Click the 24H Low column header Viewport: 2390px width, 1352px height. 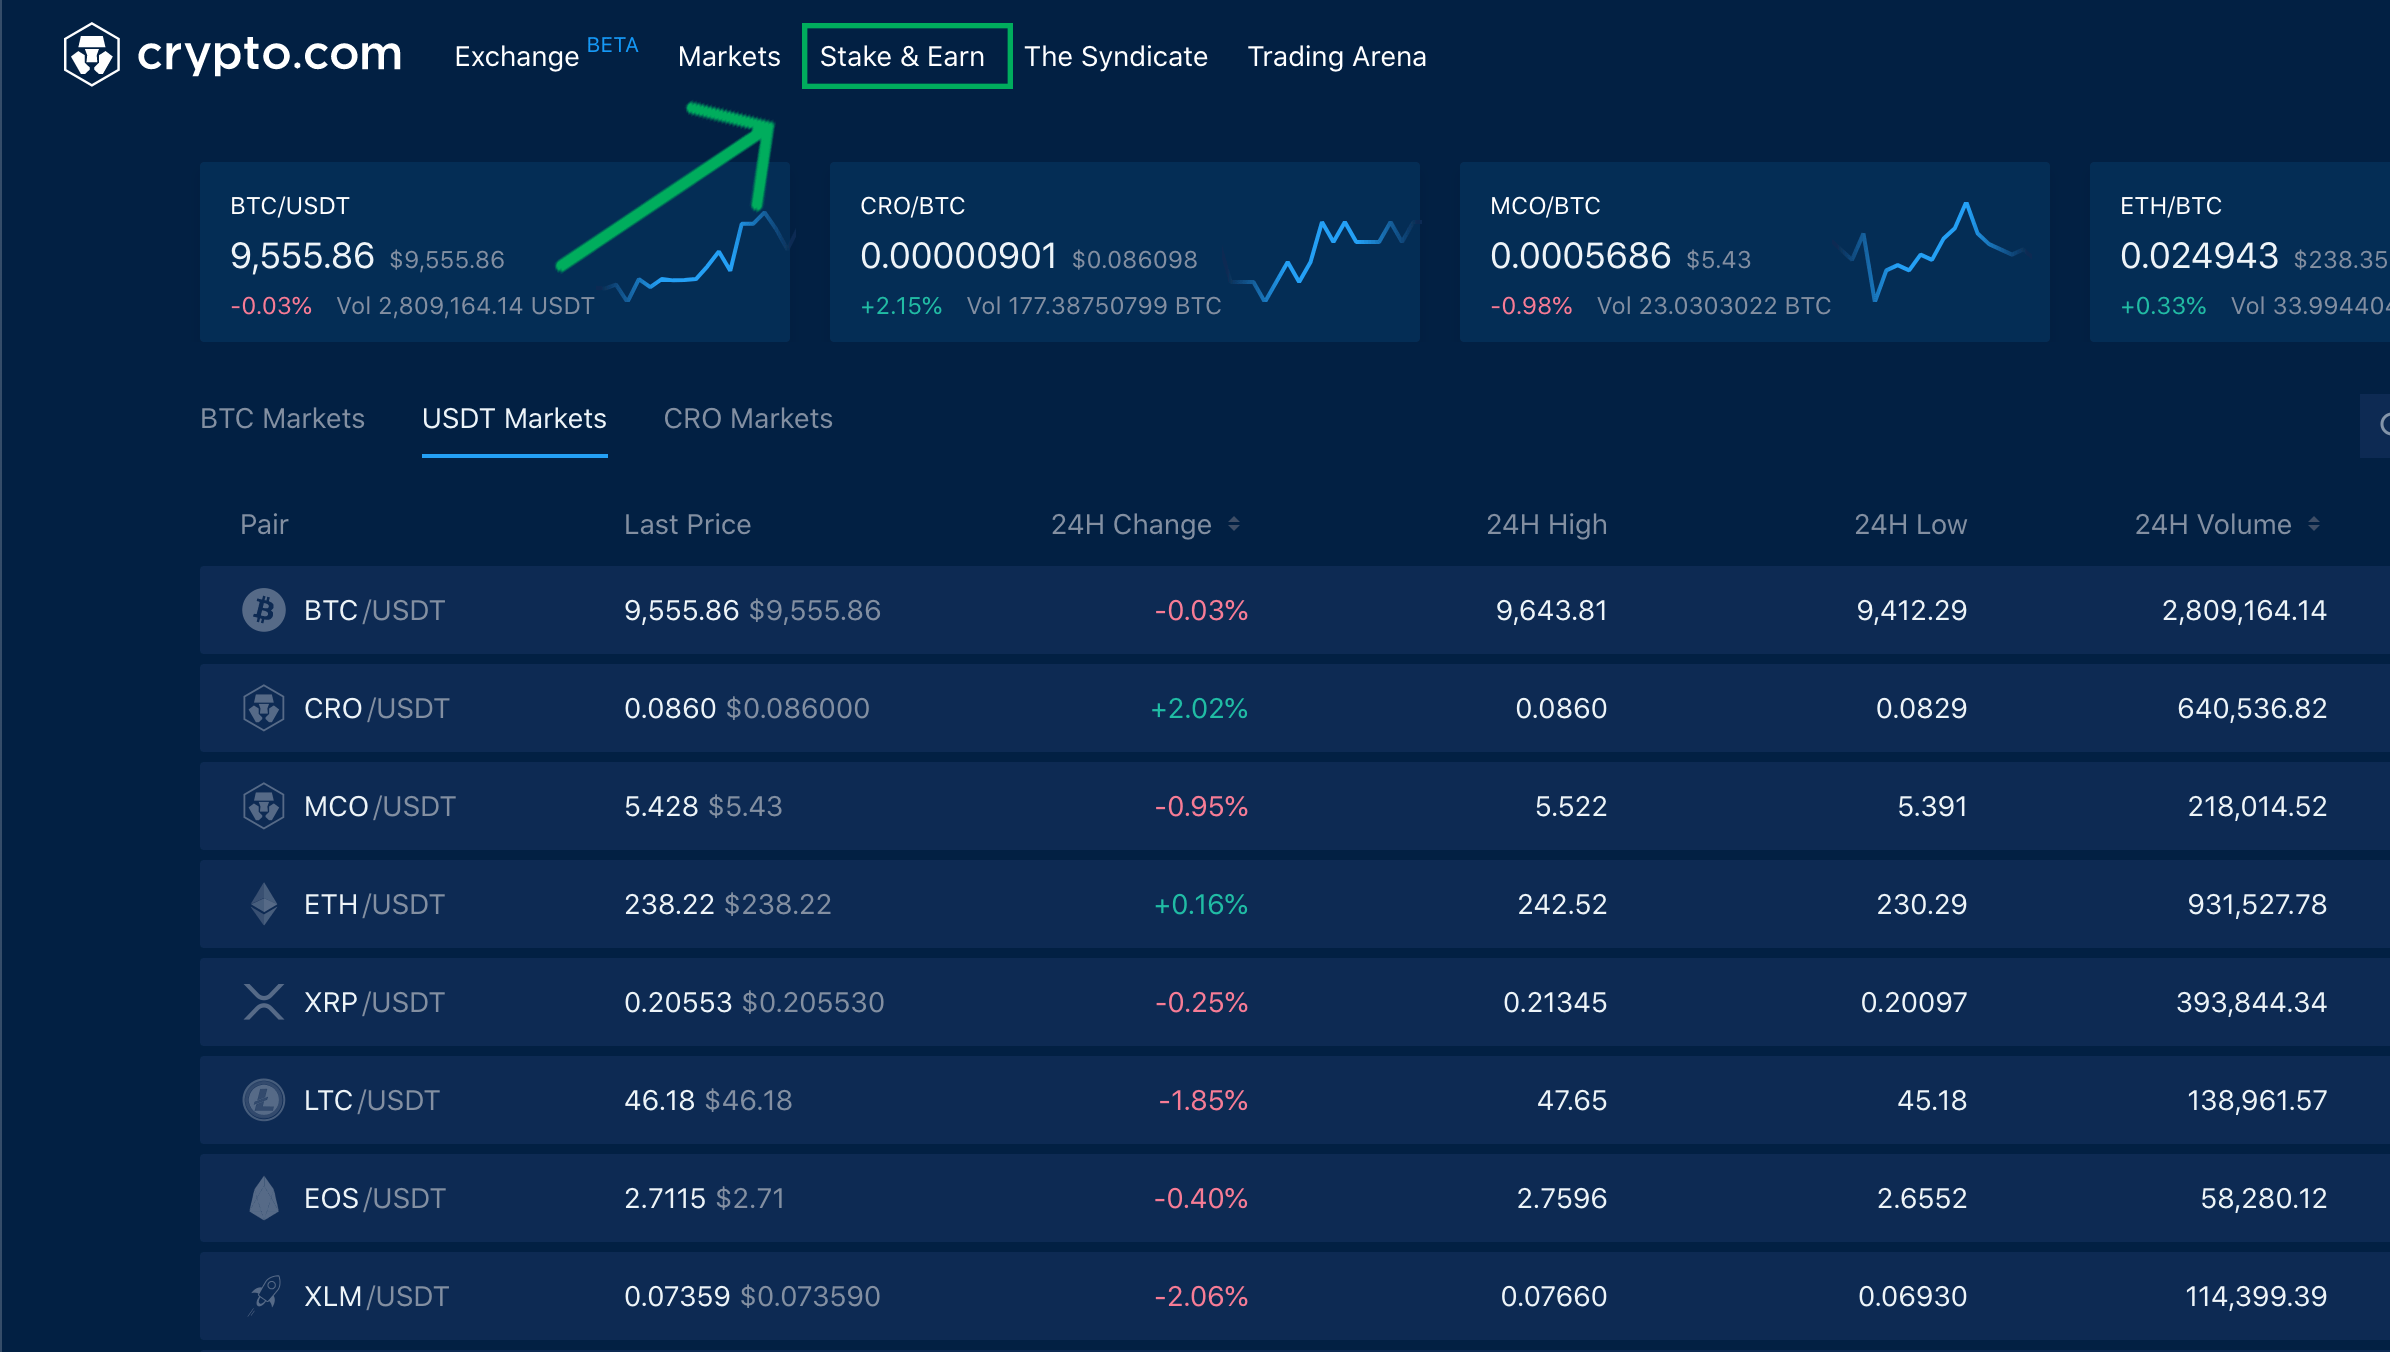coord(1911,524)
